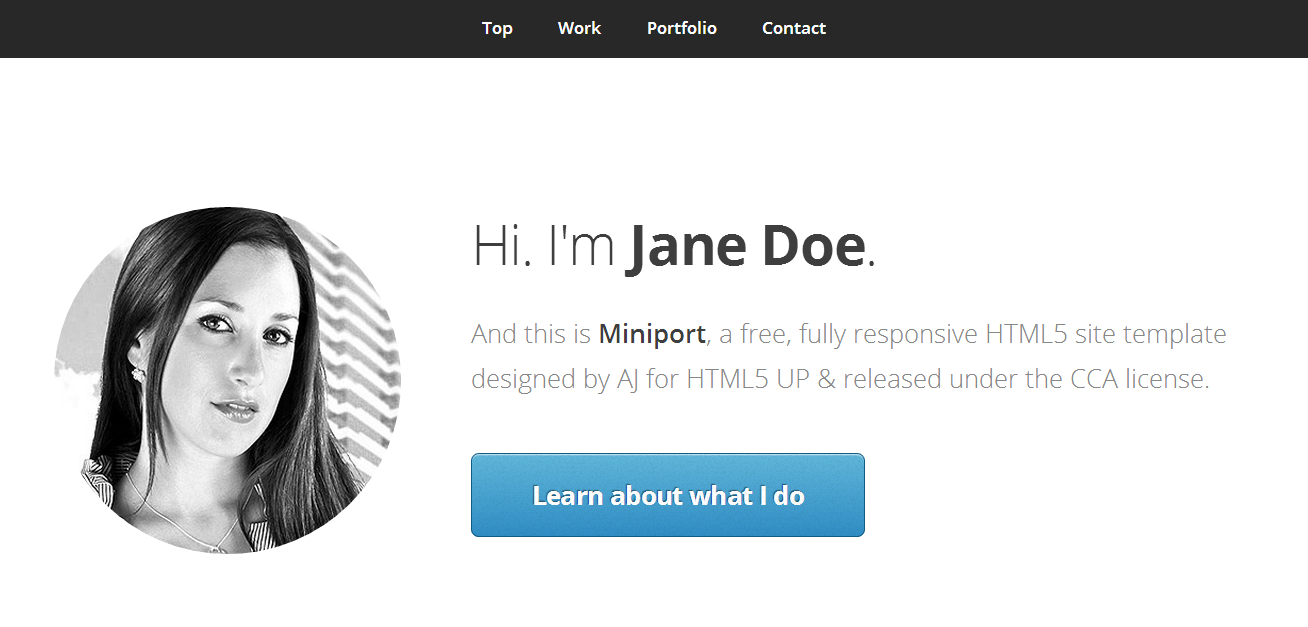Open the Work section link

[579, 28]
